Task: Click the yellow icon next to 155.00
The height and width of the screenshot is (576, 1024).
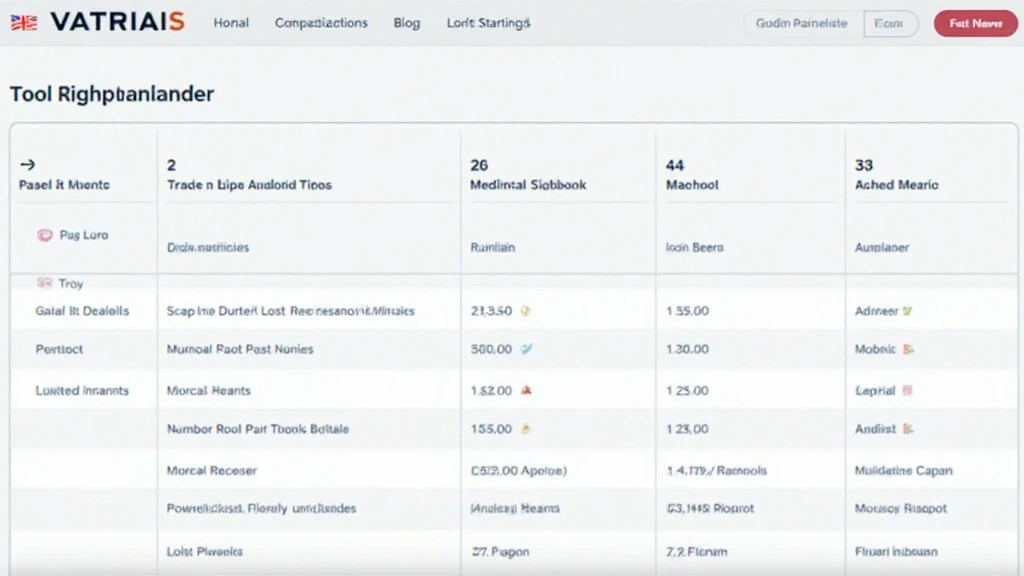Action: [528, 428]
